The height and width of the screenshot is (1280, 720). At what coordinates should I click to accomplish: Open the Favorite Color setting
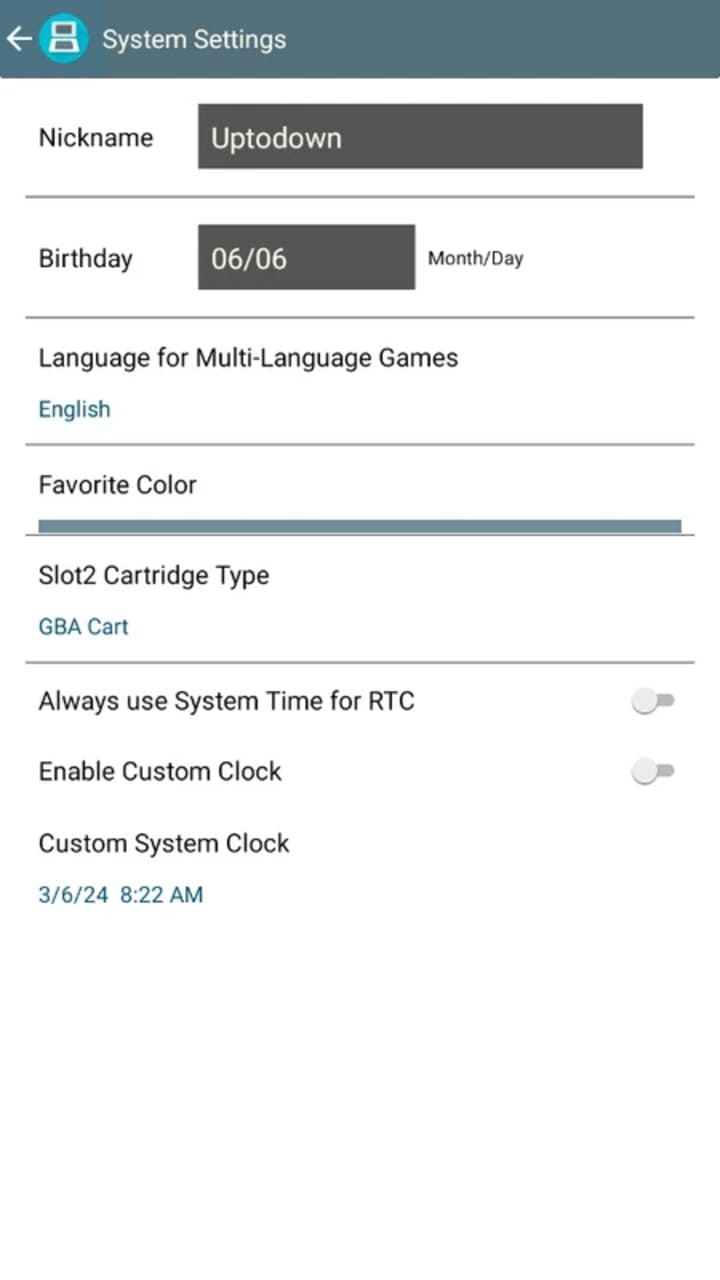117,485
